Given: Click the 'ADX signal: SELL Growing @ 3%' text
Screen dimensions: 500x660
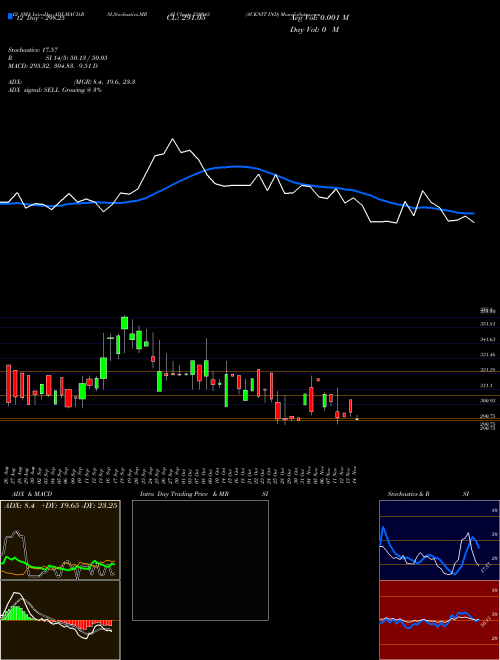Looking at the screenshot, I should 55,90.
